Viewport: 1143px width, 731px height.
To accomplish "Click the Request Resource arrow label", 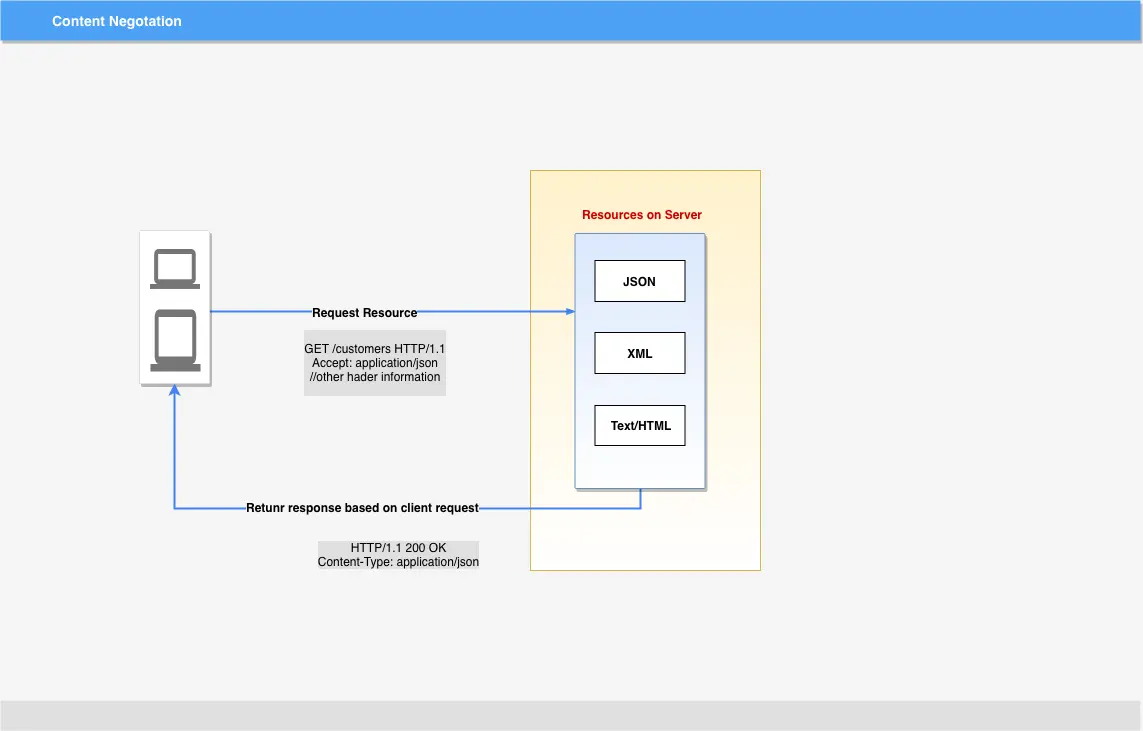I will pyautogui.click(x=364, y=313).
